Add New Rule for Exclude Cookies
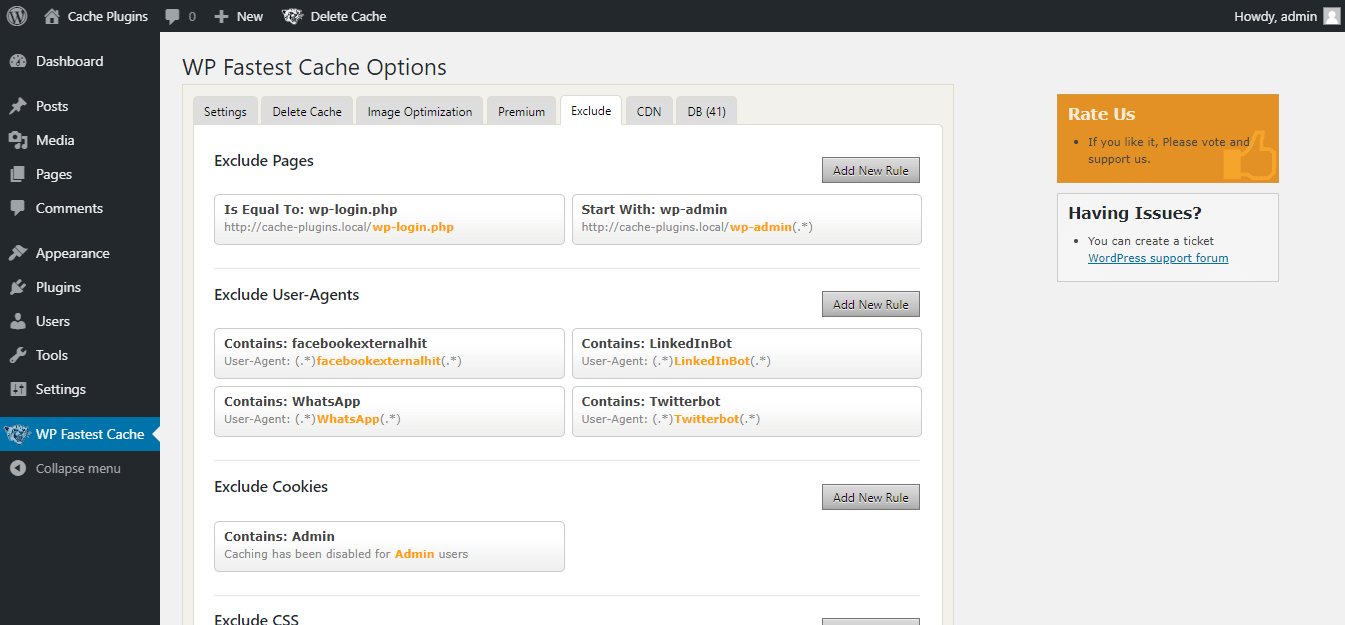Screen dimensions: 1345x625 point(871,497)
